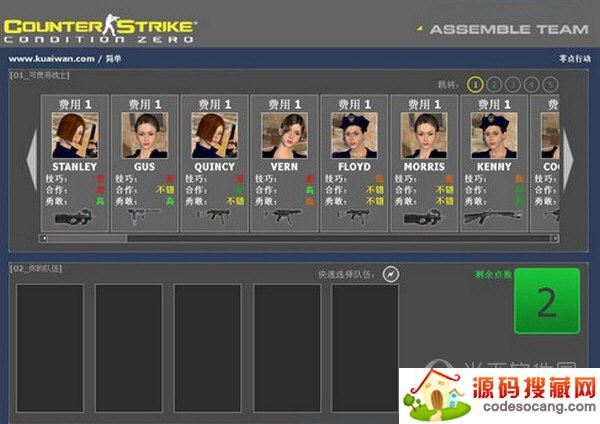Click Gus's yellow 合作 rating
Screen dimensions: 600x424
click(x=165, y=190)
